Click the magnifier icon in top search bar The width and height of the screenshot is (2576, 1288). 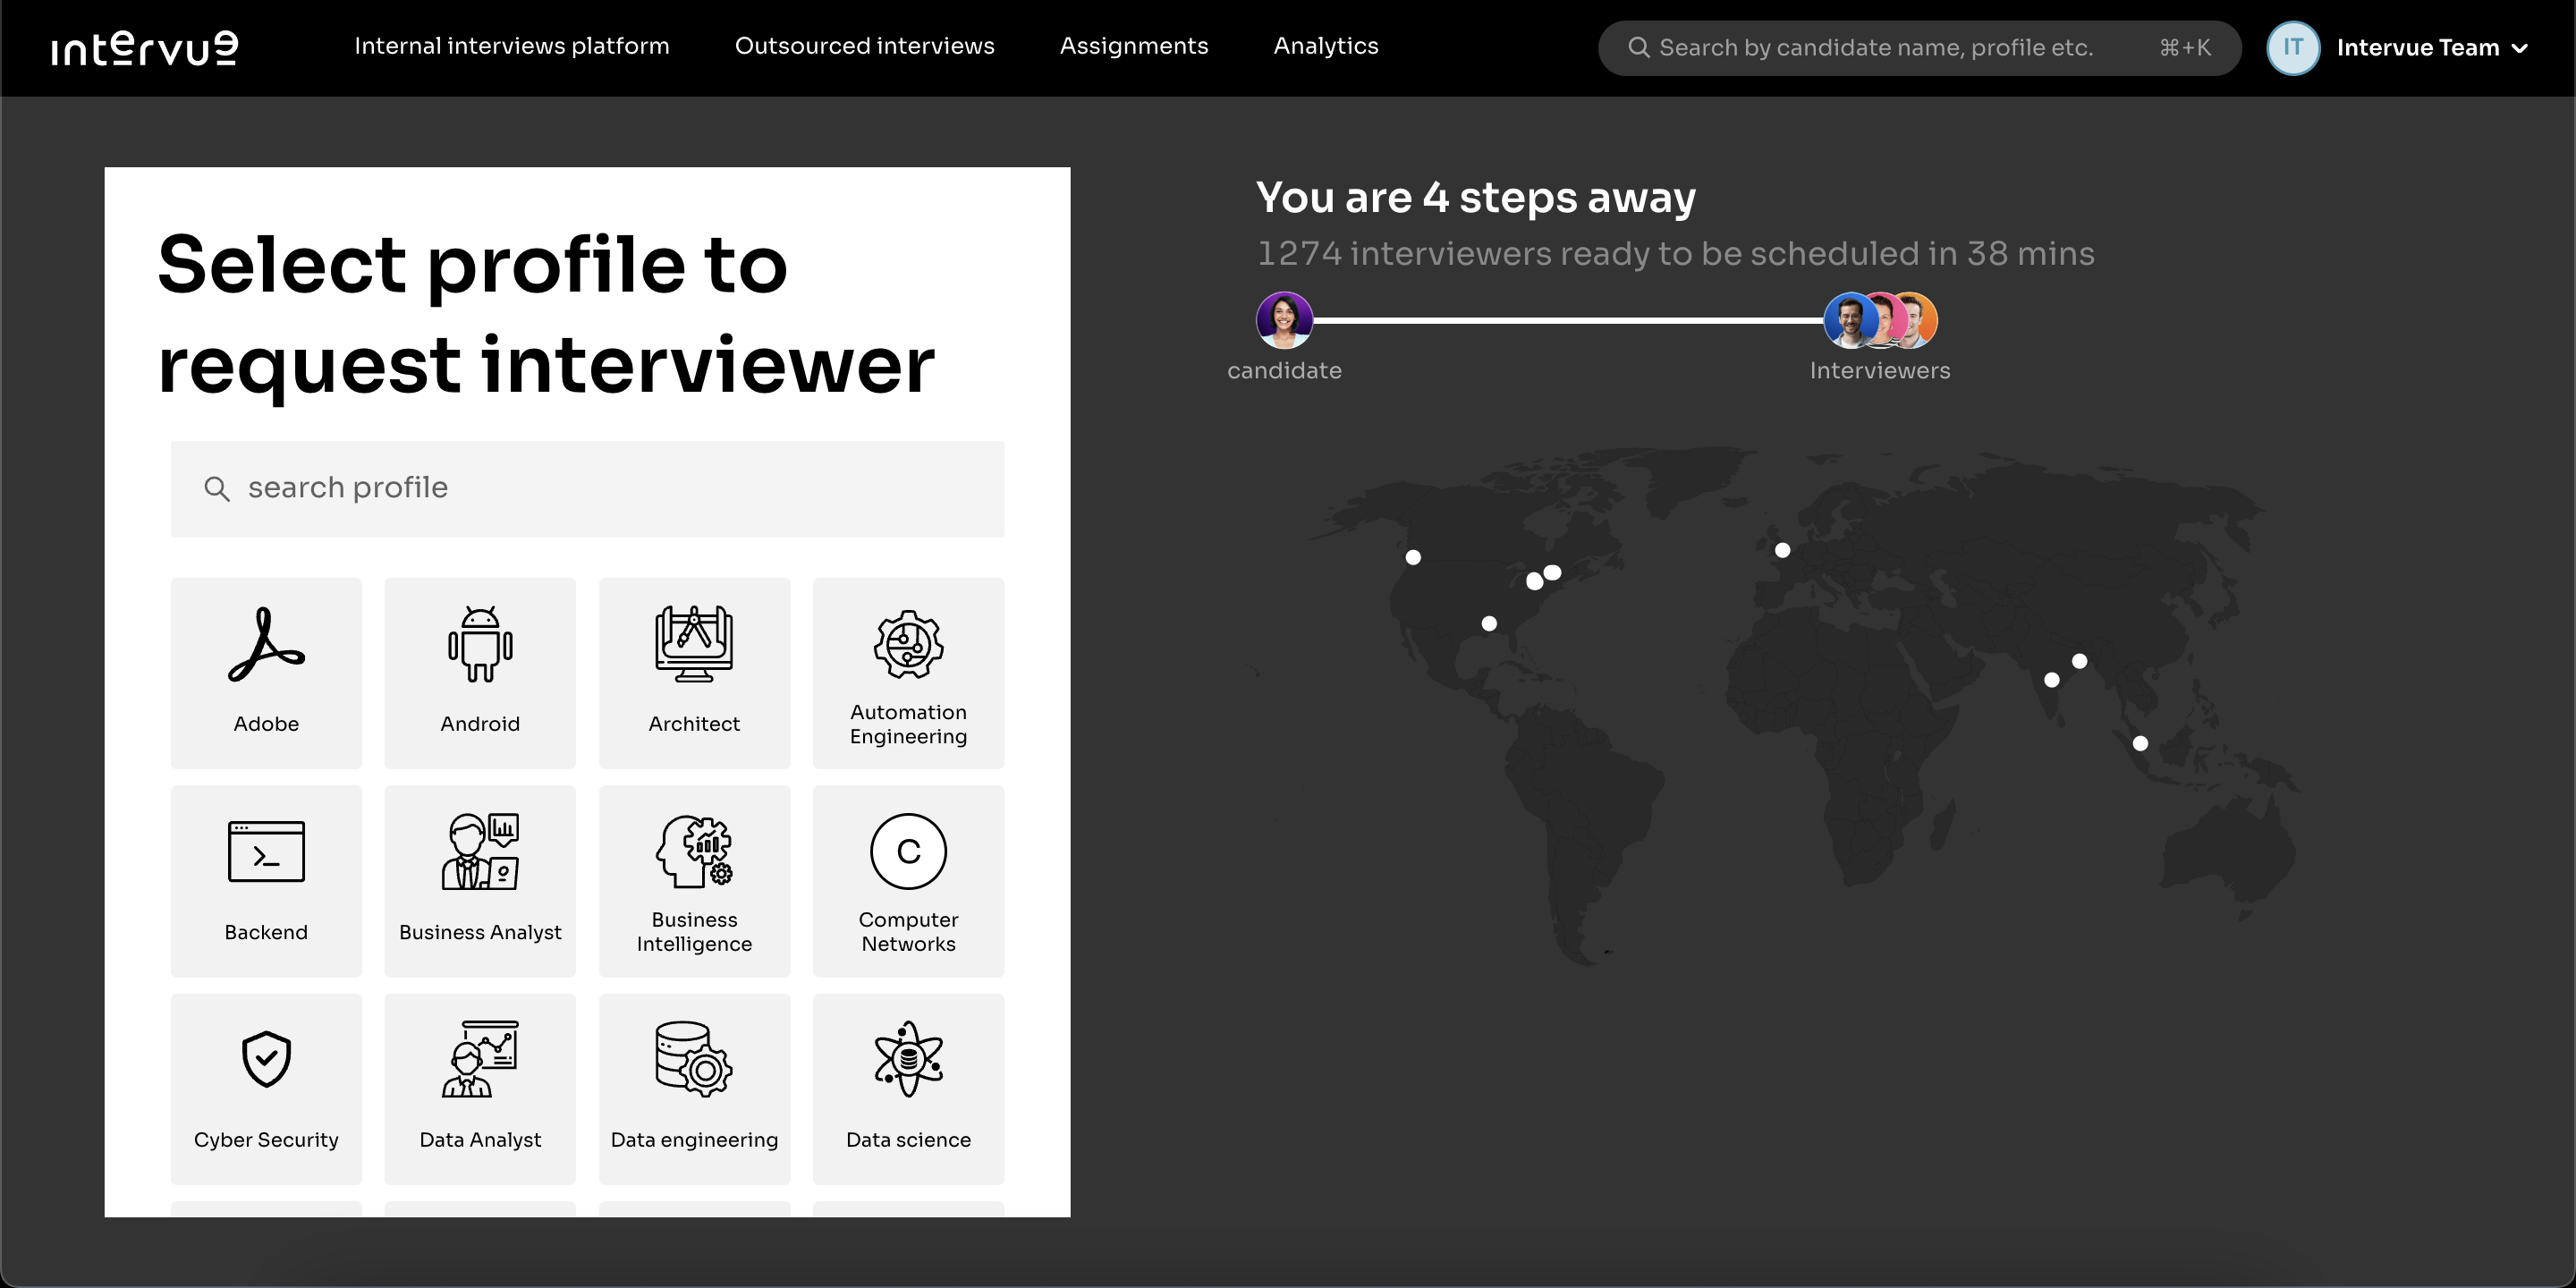coord(1638,47)
